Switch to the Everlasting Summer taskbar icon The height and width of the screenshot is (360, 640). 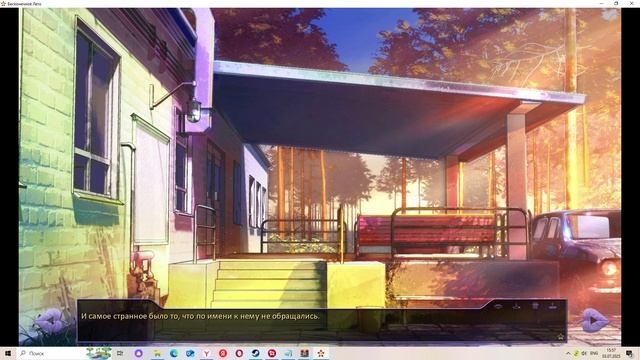pos(321,353)
